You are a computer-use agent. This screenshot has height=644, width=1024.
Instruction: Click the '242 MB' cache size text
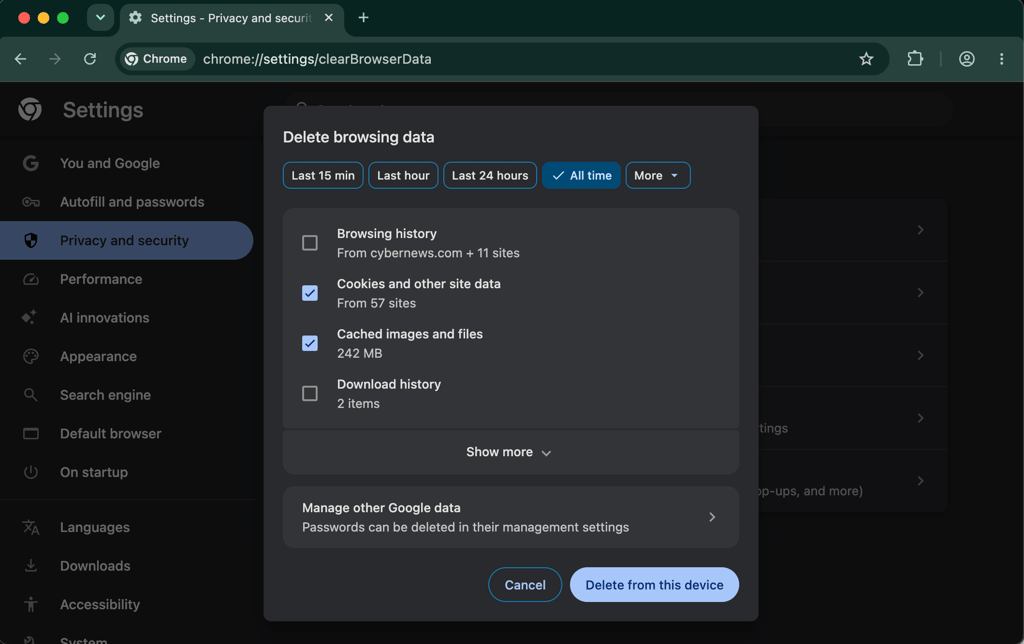tap(359, 353)
